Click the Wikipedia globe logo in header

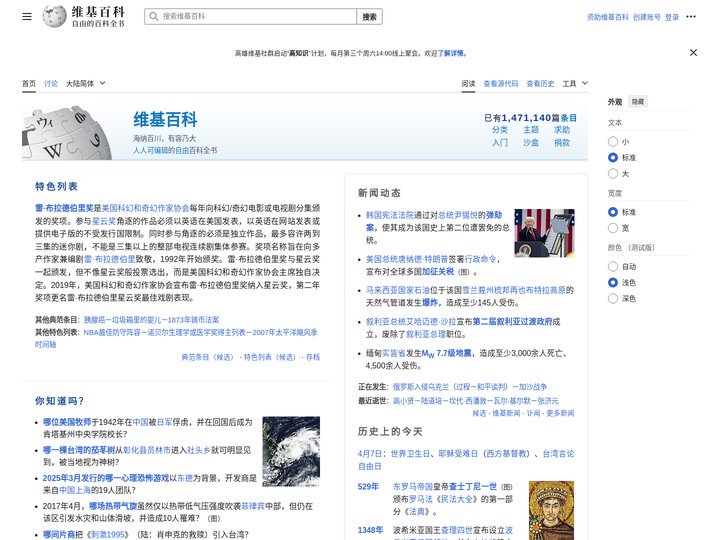click(x=55, y=17)
